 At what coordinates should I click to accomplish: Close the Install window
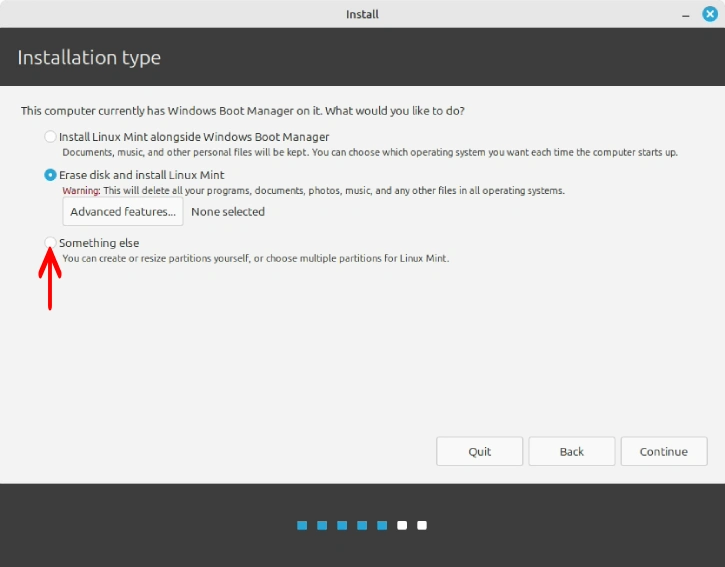pyautogui.click(x=710, y=14)
